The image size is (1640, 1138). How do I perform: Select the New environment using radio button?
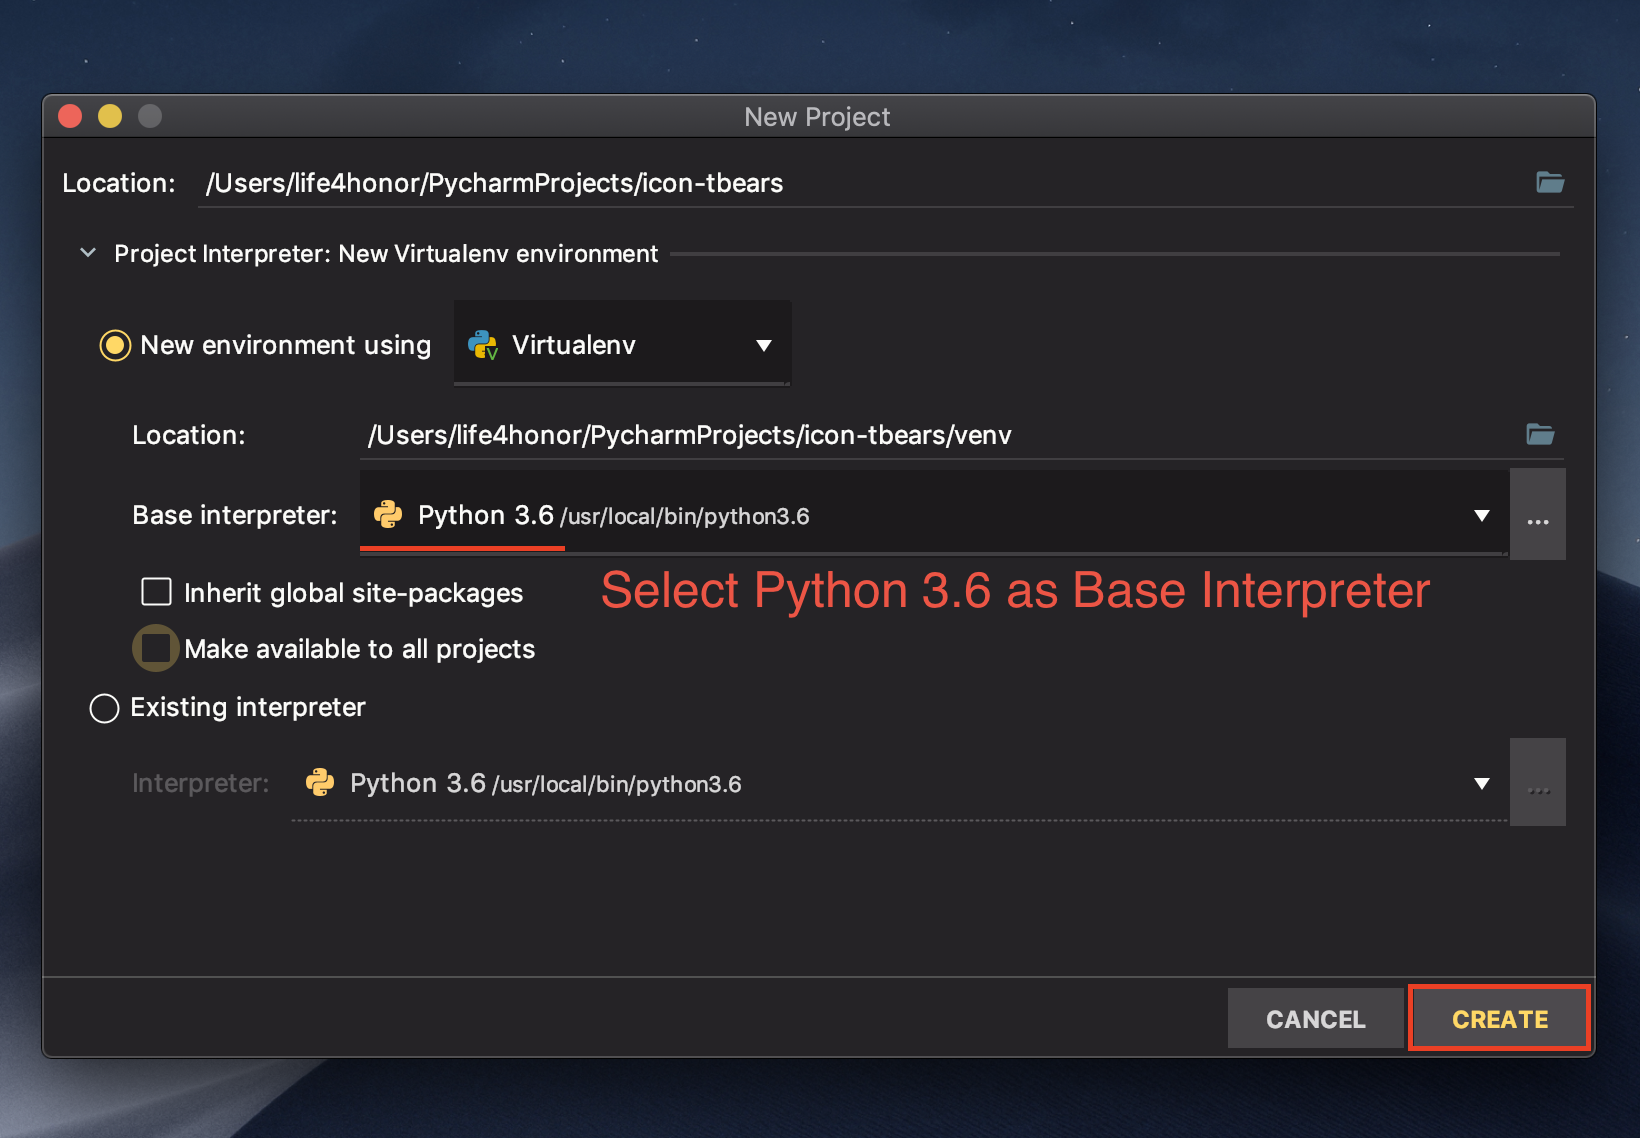pos(115,346)
